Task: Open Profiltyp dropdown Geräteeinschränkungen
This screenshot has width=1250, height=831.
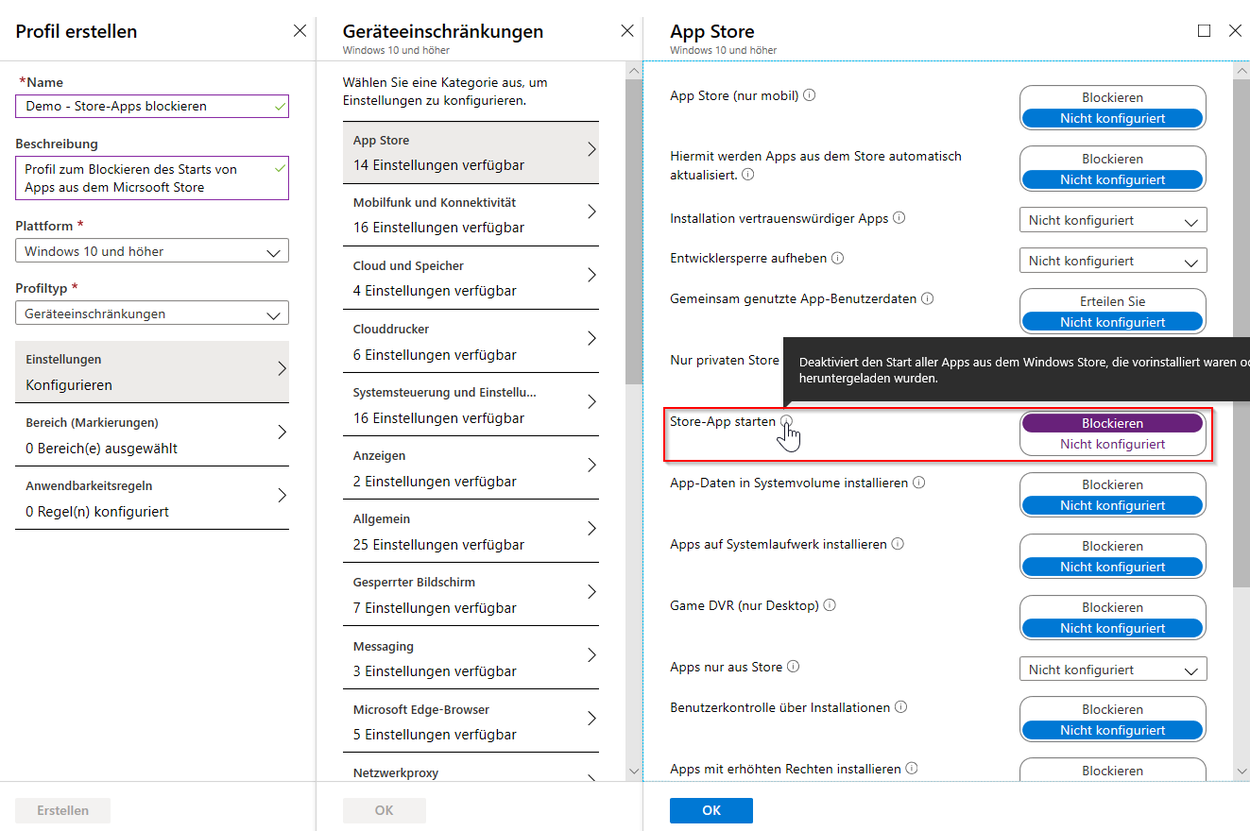Action: pos(152,313)
